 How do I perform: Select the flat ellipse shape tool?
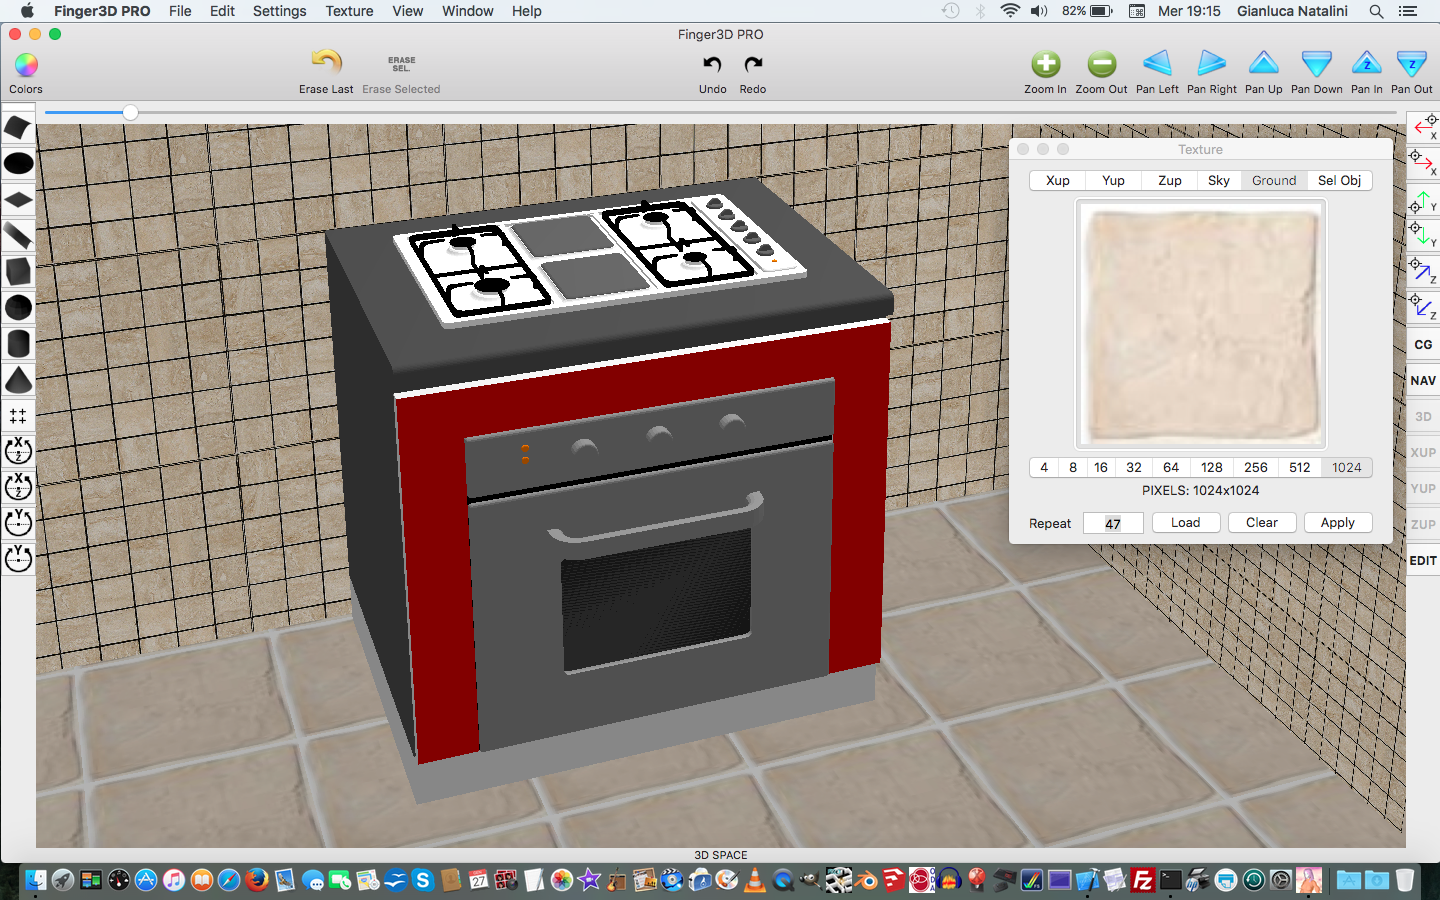18,163
